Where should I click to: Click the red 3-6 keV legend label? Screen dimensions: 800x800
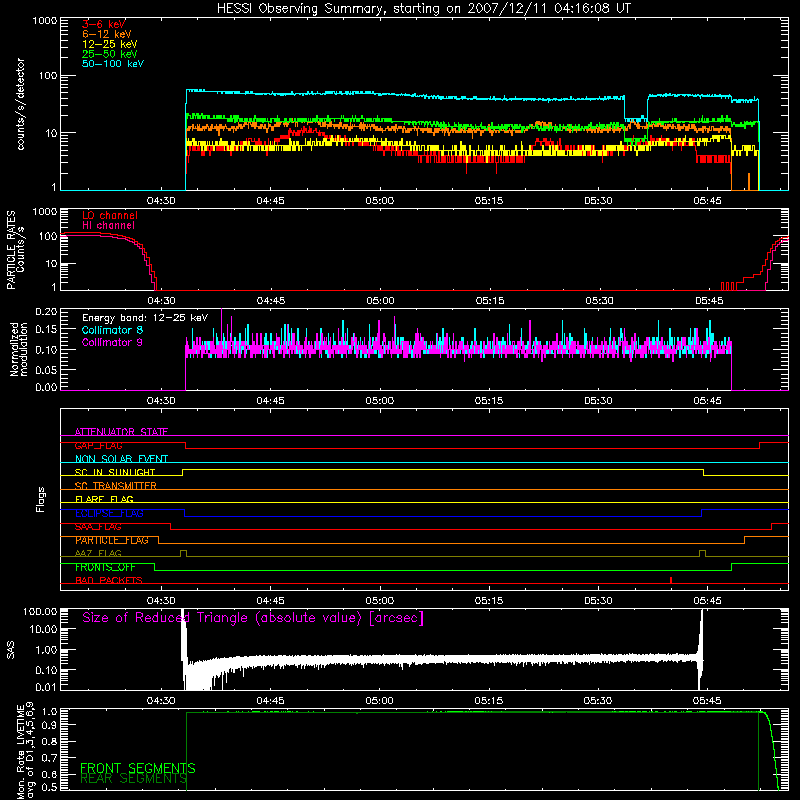pyautogui.click(x=104, y=24)
